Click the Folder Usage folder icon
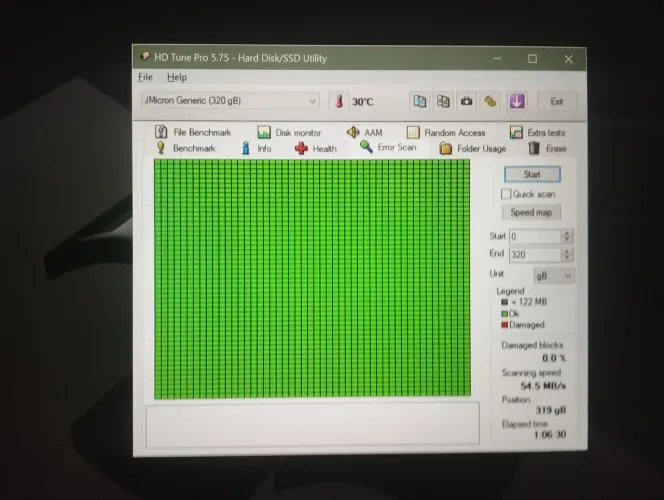 click(445, 149)
